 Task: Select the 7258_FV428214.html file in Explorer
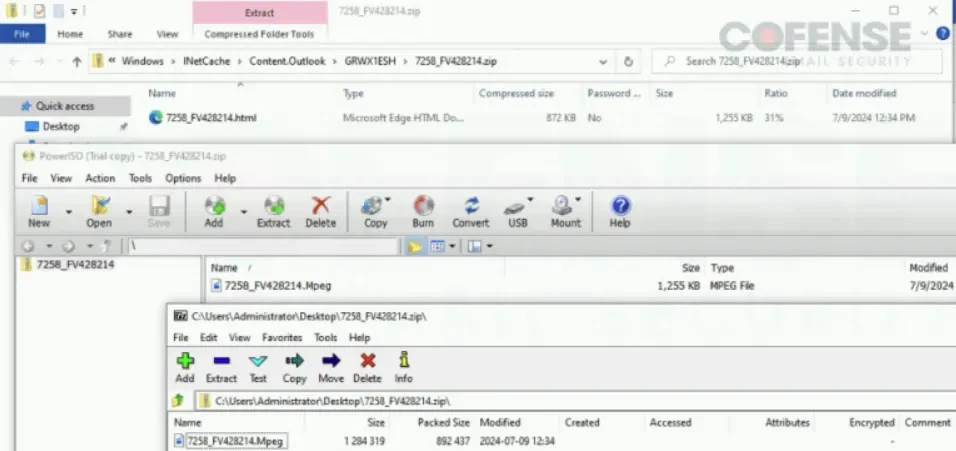[210, 118]
